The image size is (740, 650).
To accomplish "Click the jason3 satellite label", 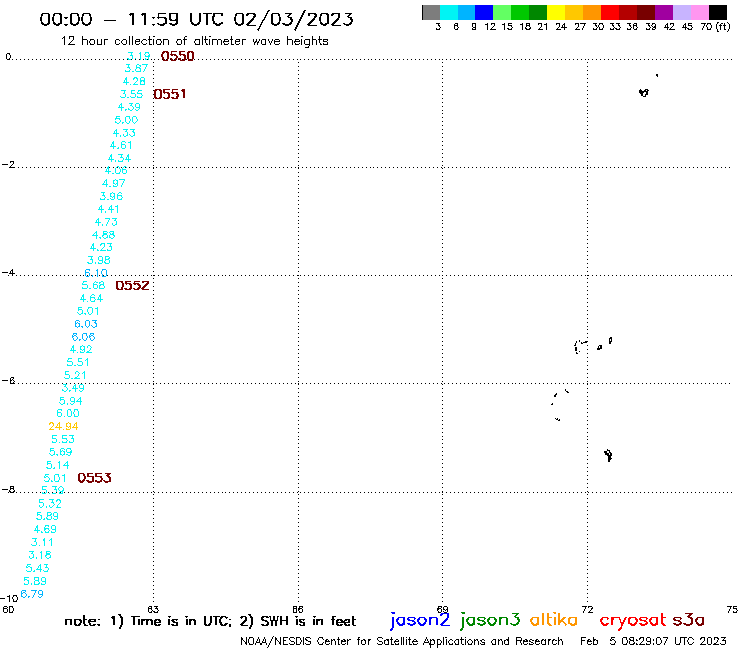I will click(x=490, y=621).
